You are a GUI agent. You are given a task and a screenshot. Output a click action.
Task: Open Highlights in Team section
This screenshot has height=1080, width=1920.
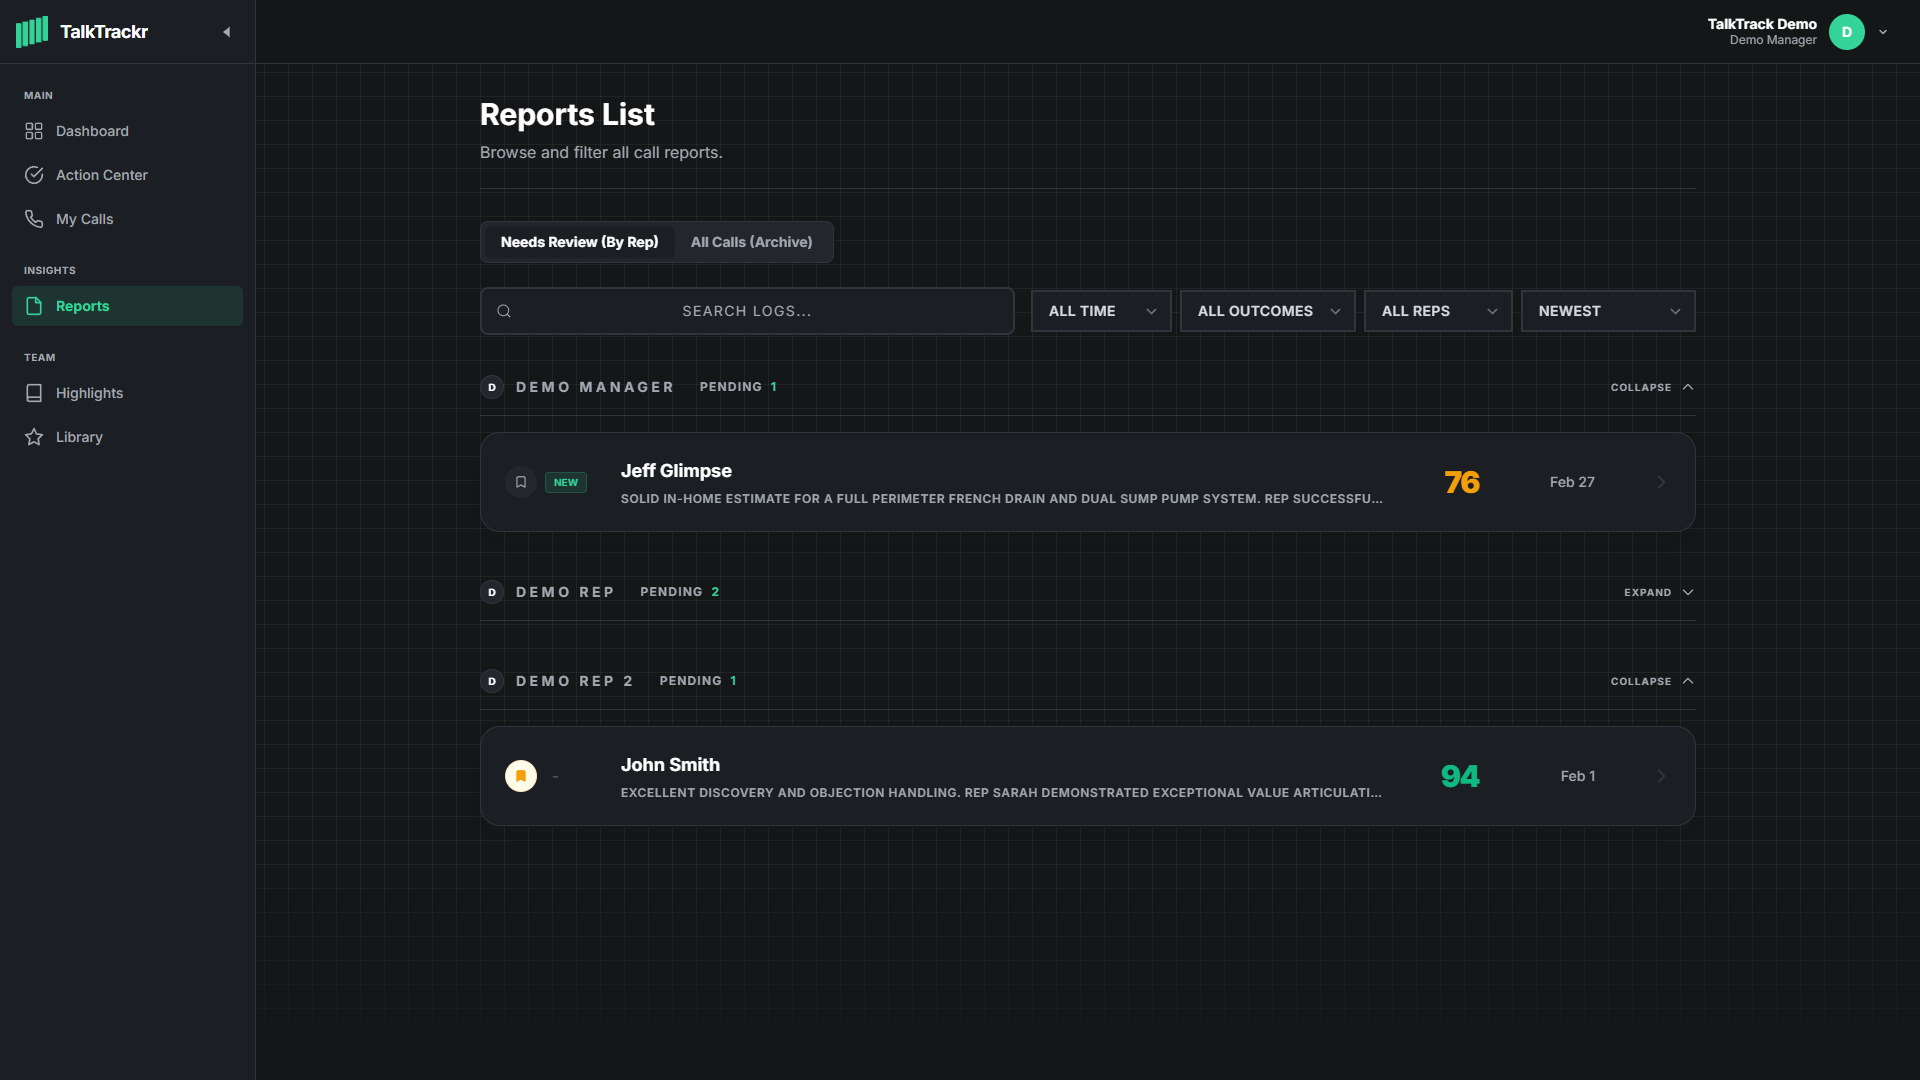89,393
